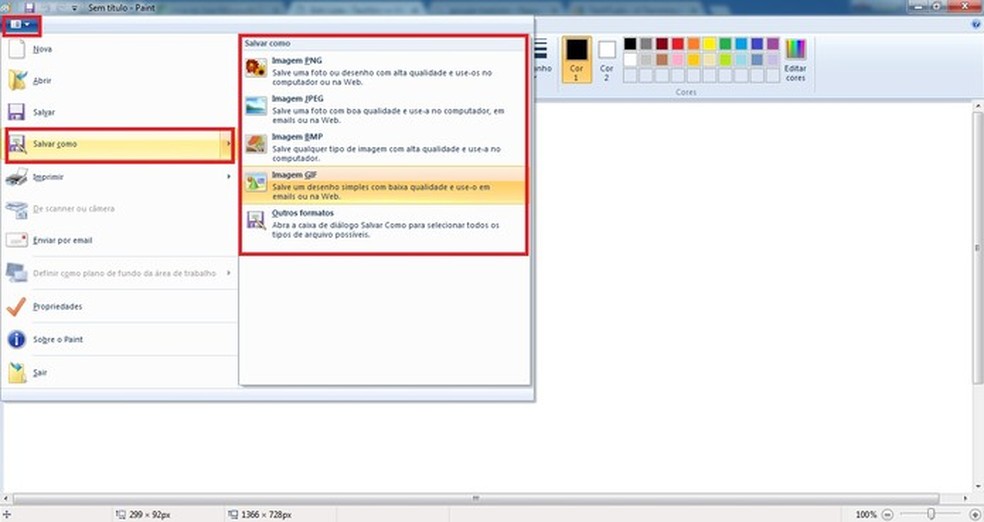Open Outros formatos save dialog
This screenshot has width=984, height=522.
coord(383,223)
